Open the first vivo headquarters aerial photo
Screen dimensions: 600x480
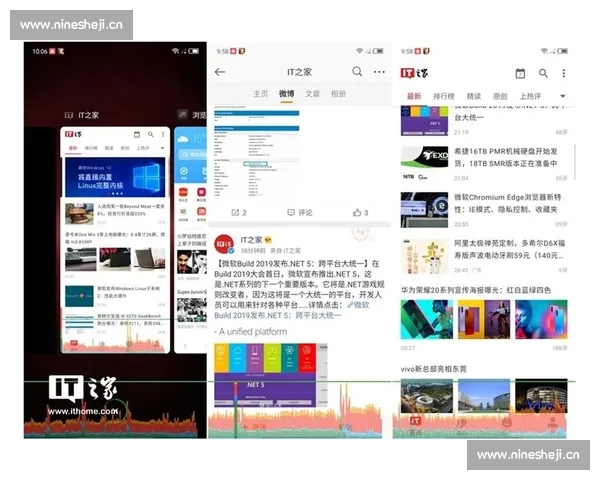pyautogui.click(x=427, y=396)
